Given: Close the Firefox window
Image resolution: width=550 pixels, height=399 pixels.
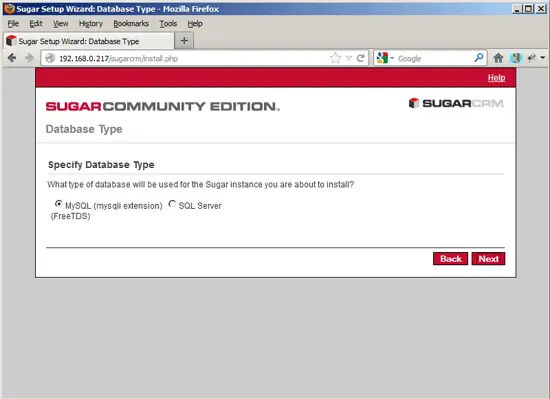Looking at the screenshot, I should [541, 9].
